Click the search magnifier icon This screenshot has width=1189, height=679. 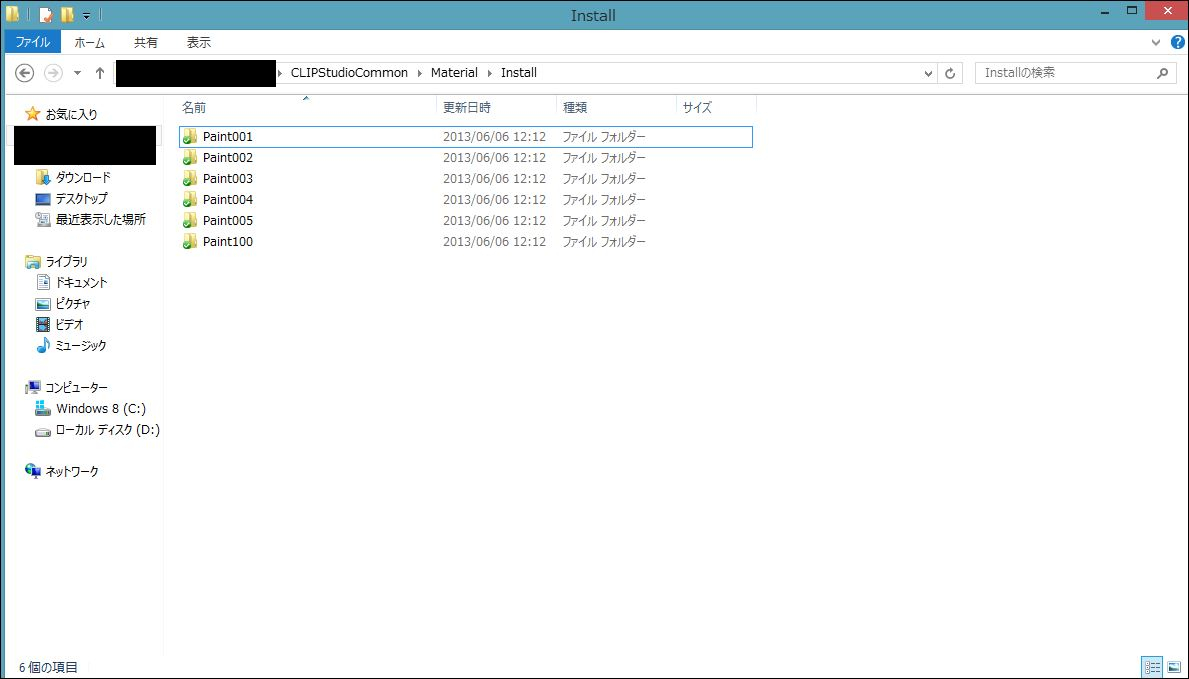click(1162, 74)
